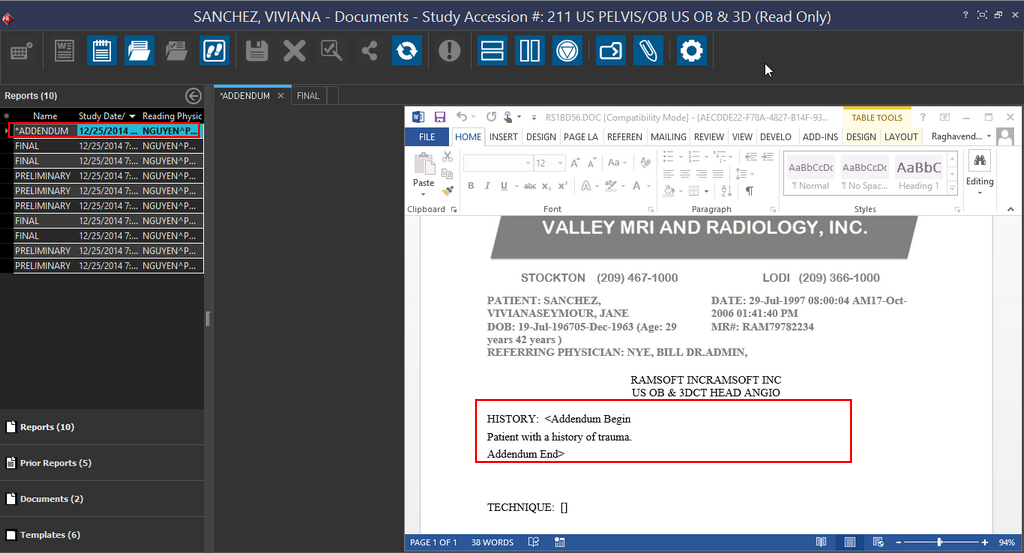Expand the Editing dropdown in Word ribbon
This screenshot has width=1024, height=553.
click(x=979, y=191)
